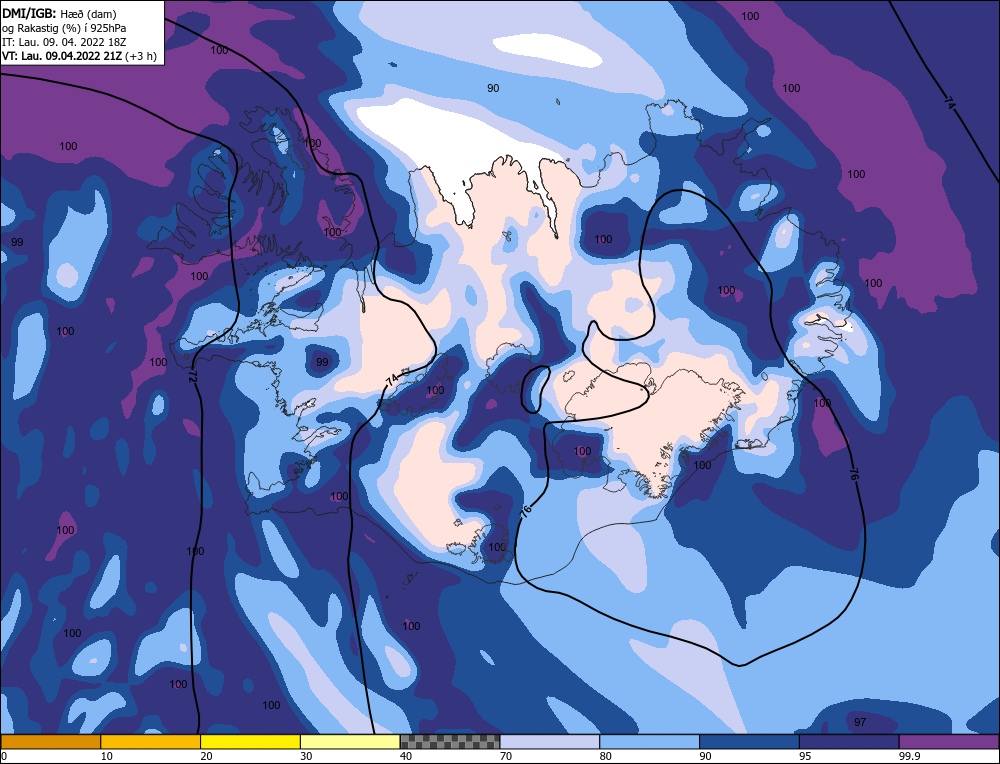Screen dimensions: 1000x764
Task: Click the '99.9' tick label on the legend
Action: pos(909,756)
